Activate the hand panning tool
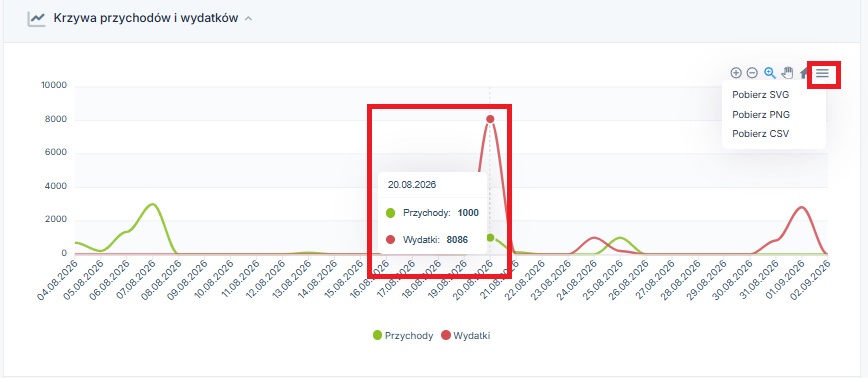The width and height of the screenshot is (868, 382). click(x=787, y=73)
